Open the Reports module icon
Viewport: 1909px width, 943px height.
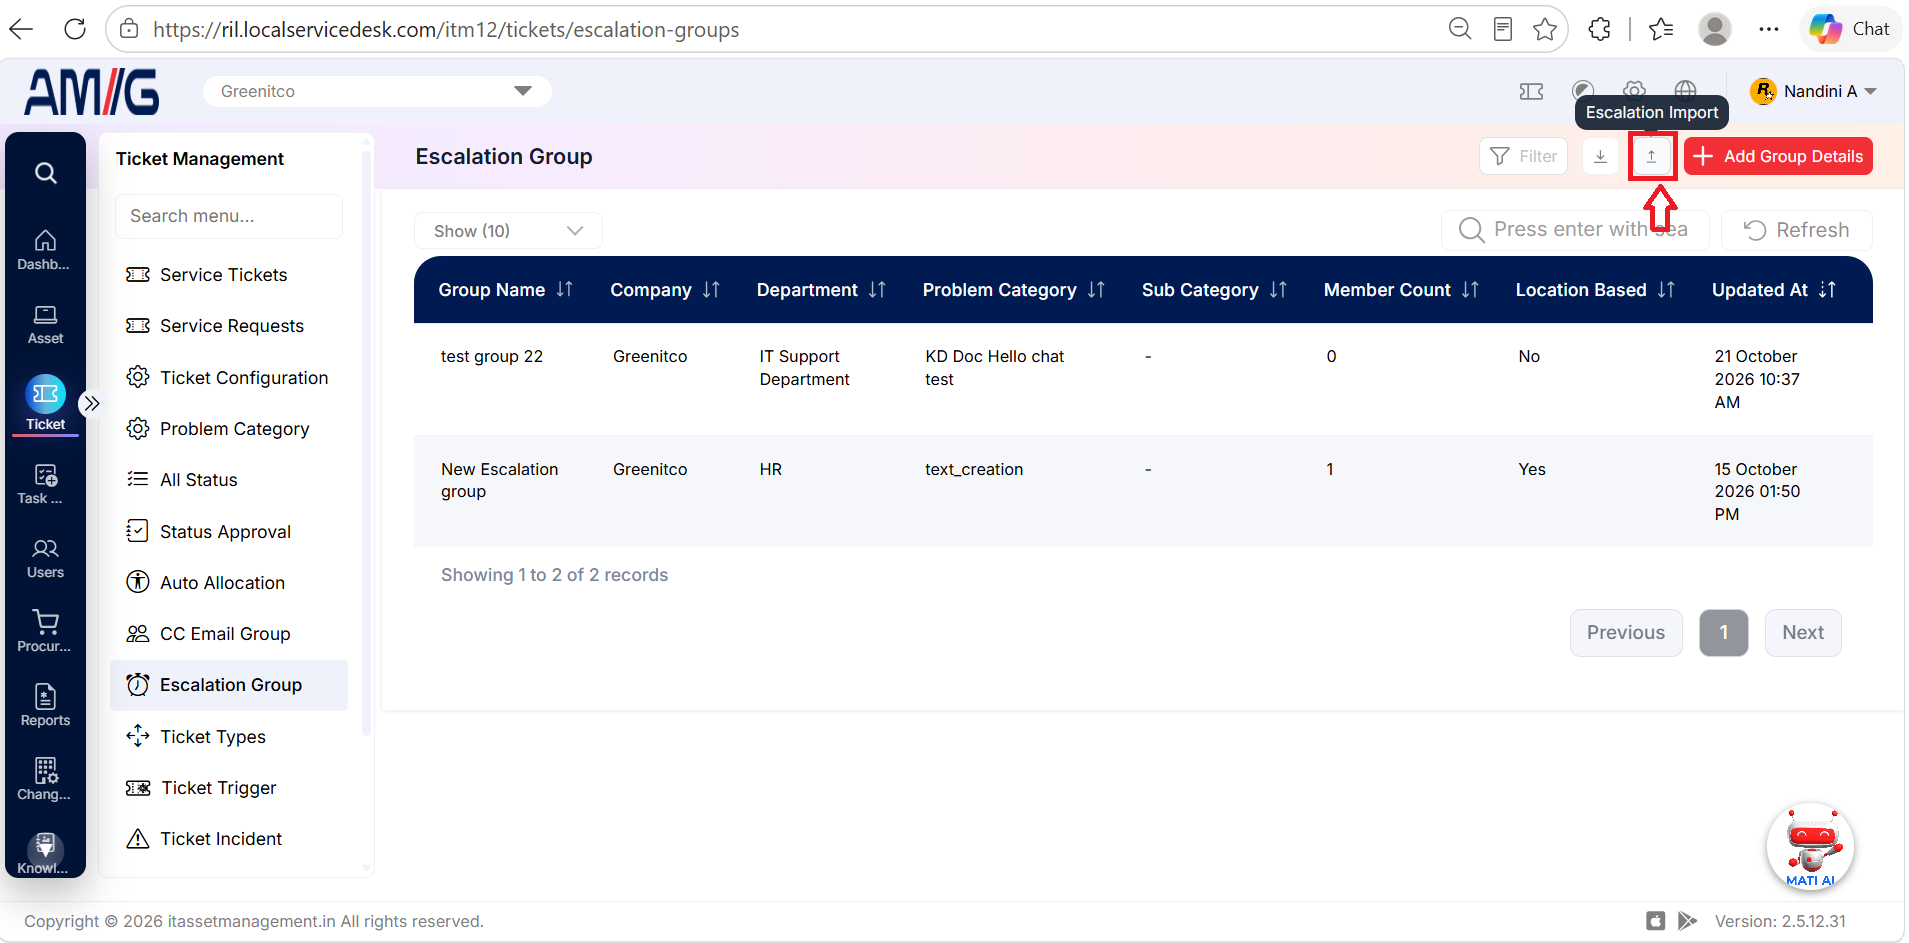click(x=45, y=705)
